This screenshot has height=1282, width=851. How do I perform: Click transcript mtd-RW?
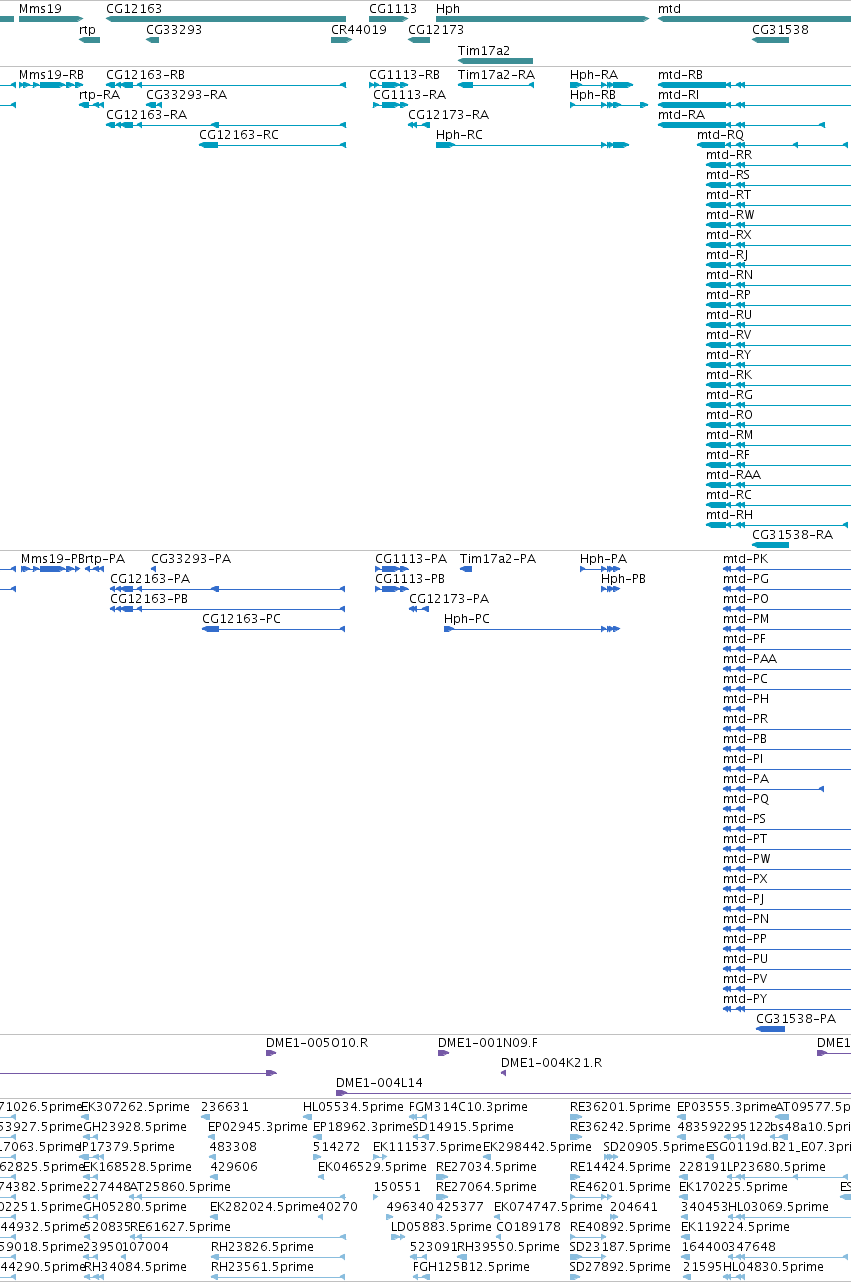coord(778,226)
